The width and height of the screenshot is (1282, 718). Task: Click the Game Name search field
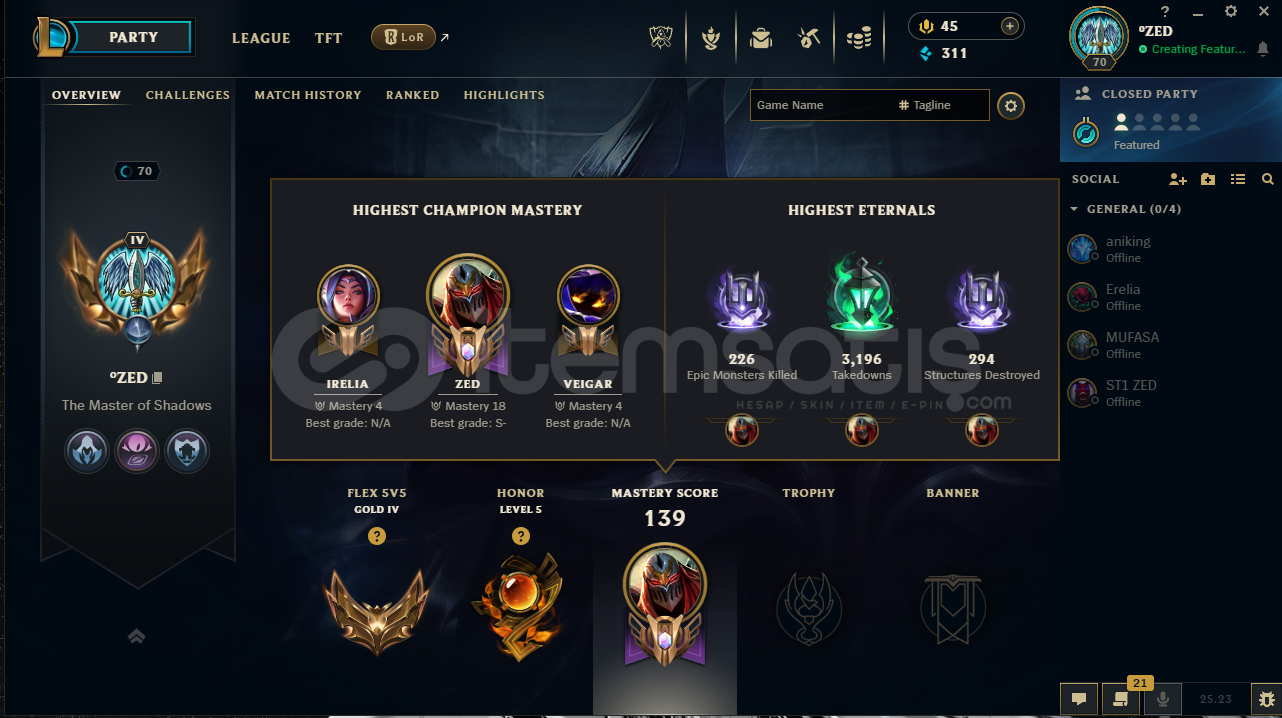coord(820,105)
